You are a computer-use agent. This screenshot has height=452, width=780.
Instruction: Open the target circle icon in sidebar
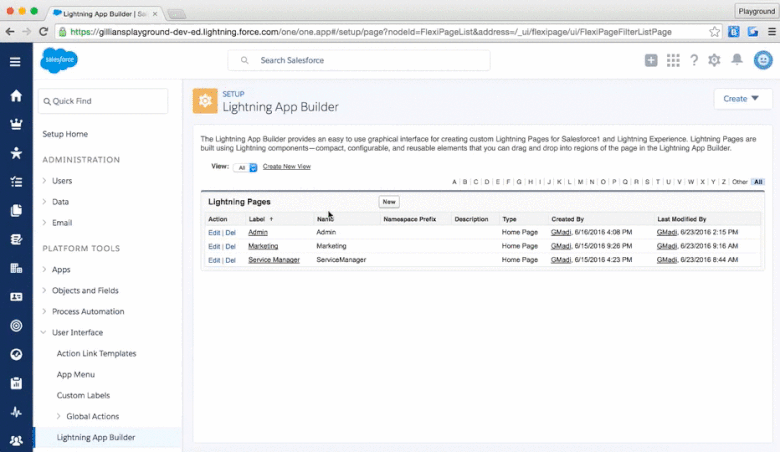point(16,326)
